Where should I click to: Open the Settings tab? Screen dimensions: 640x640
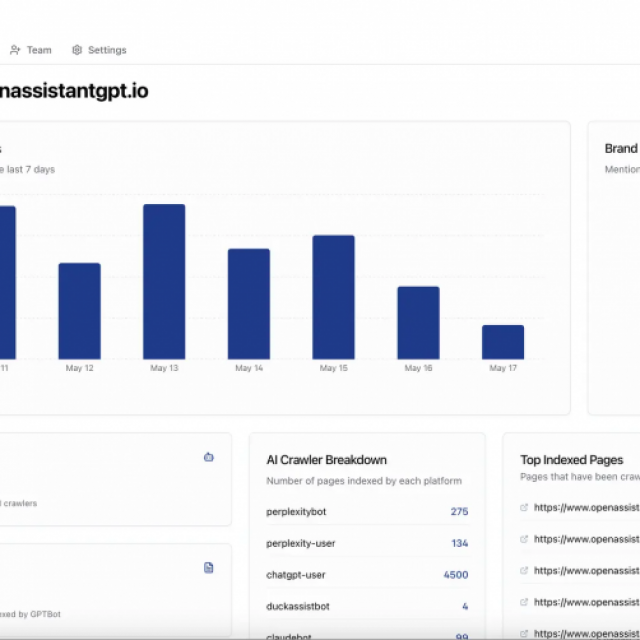99,50
